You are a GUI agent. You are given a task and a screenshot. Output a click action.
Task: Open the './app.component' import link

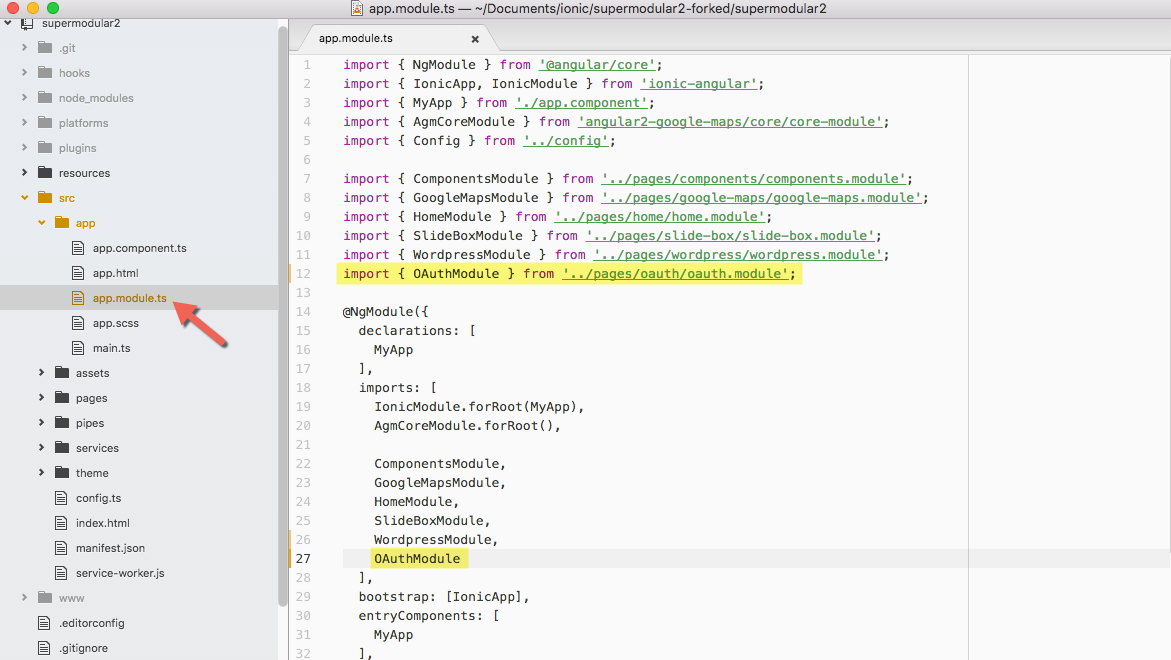pyautogui.click(x=581, y=103)
